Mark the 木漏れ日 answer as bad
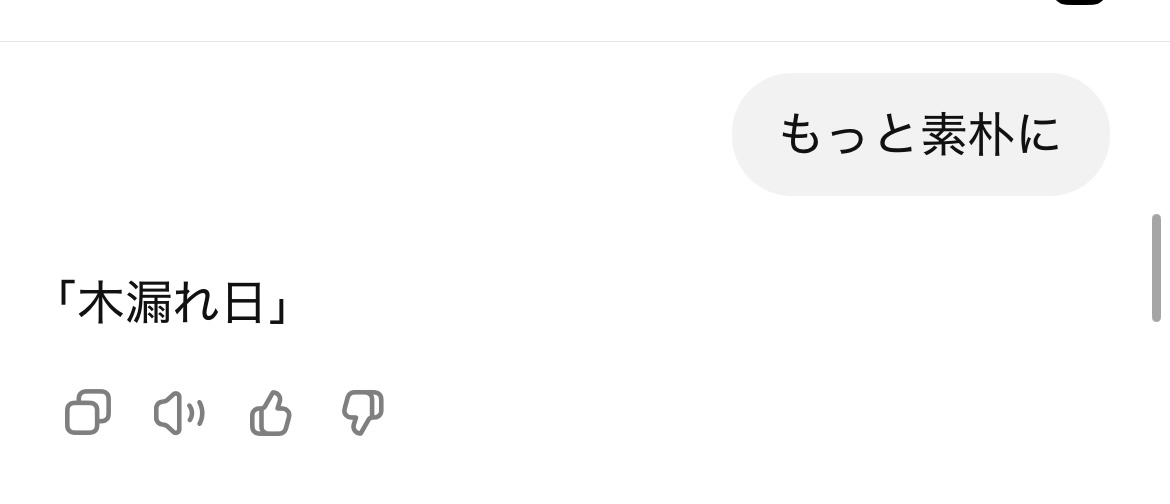The image size is (1170, 504). (x=363, y=412)
